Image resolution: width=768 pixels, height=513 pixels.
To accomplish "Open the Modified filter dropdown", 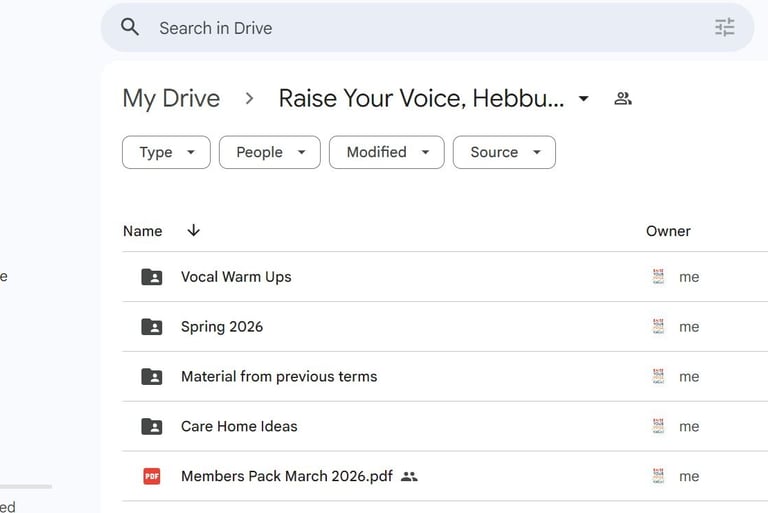I will tap(387, 152).
